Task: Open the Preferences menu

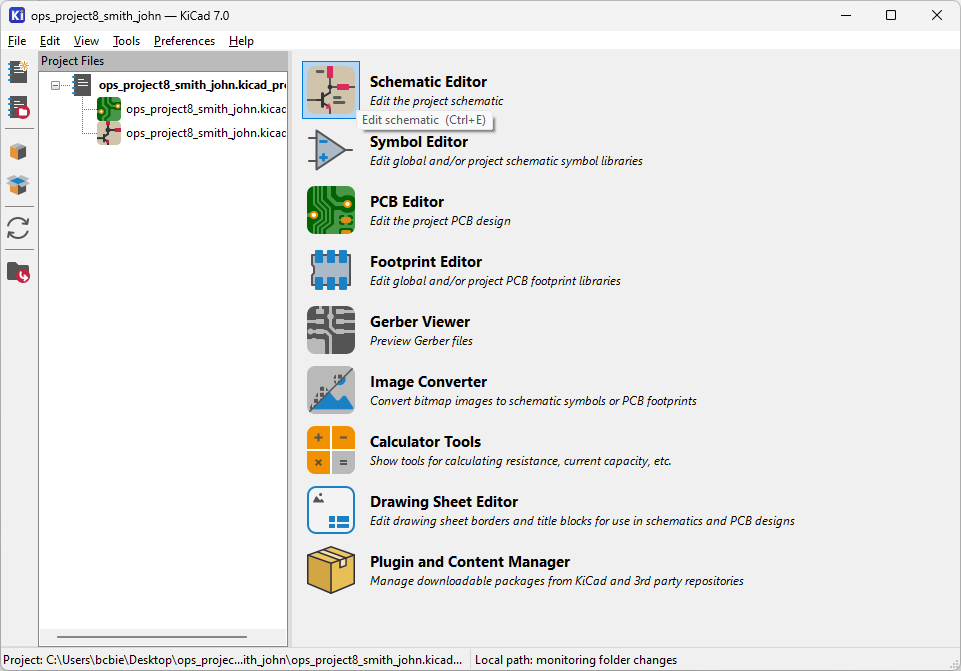Action: click(184, 41)
